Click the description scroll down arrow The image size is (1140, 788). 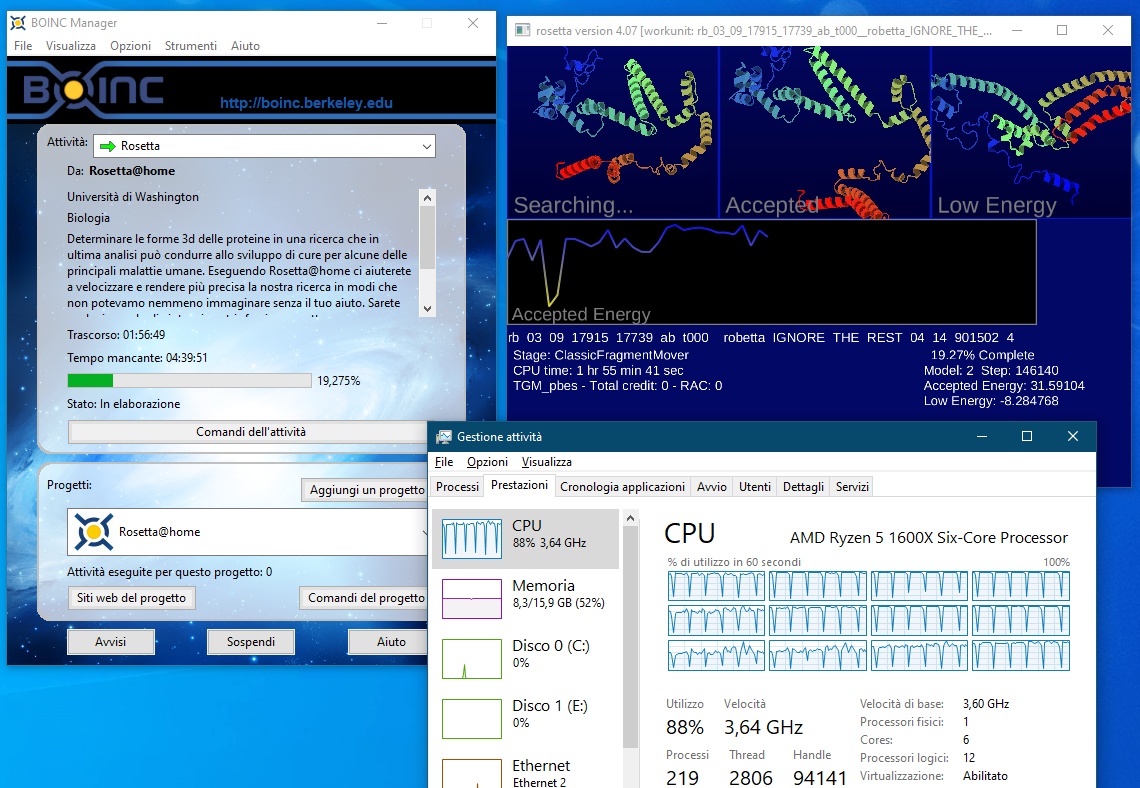[428, 308]
